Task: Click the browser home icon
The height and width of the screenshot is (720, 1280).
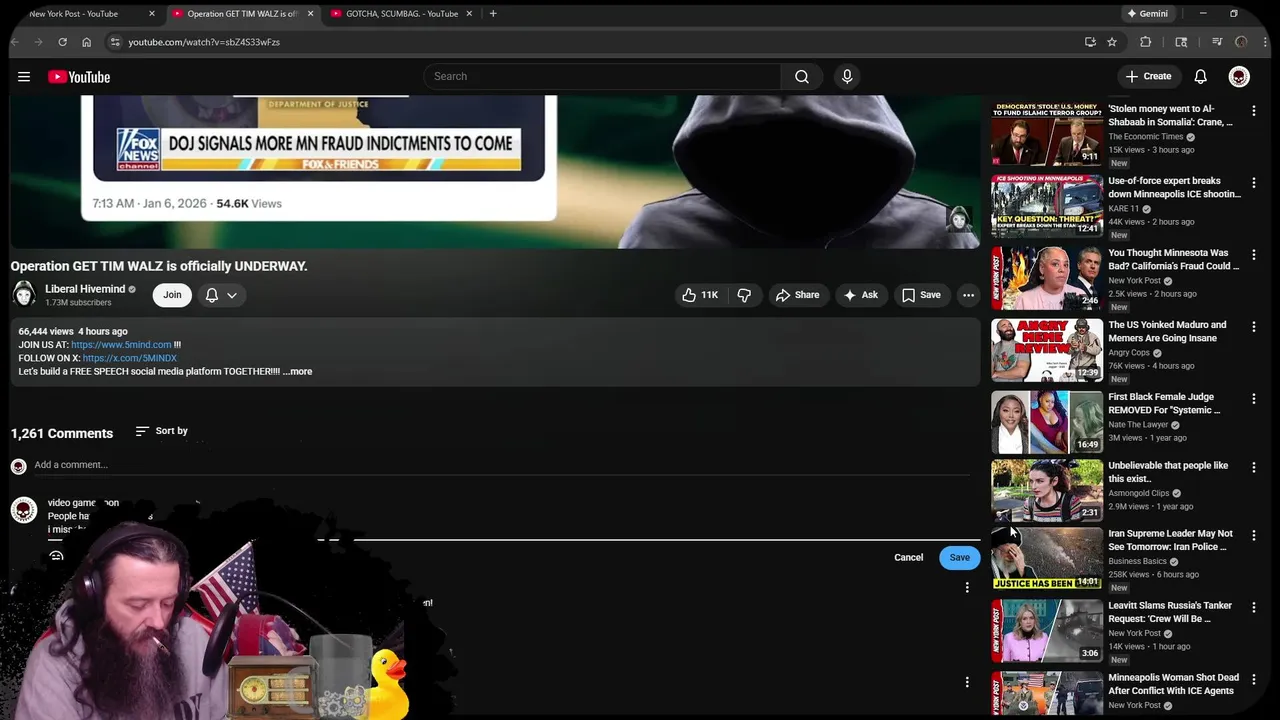Action: [x=86, y=42]
